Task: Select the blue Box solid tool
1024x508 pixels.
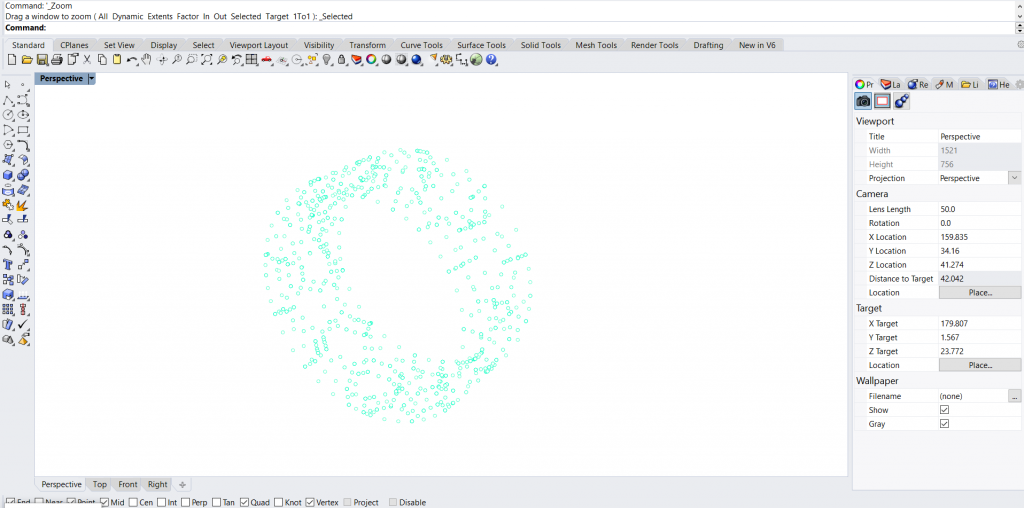Action: (8, 175)
